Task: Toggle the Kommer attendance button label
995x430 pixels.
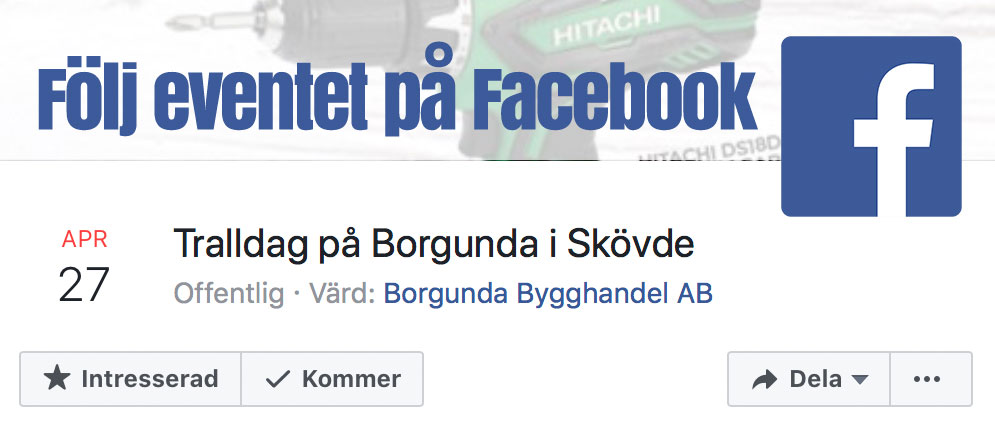Action: point(352,379)
